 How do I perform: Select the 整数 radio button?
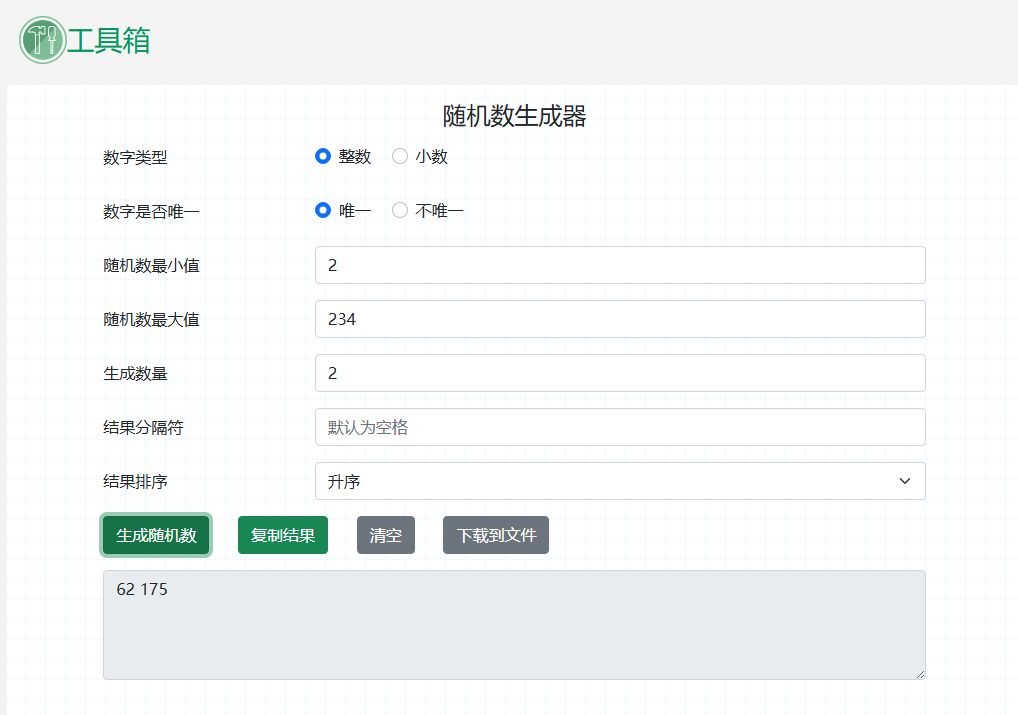click(x=323, y=156)
